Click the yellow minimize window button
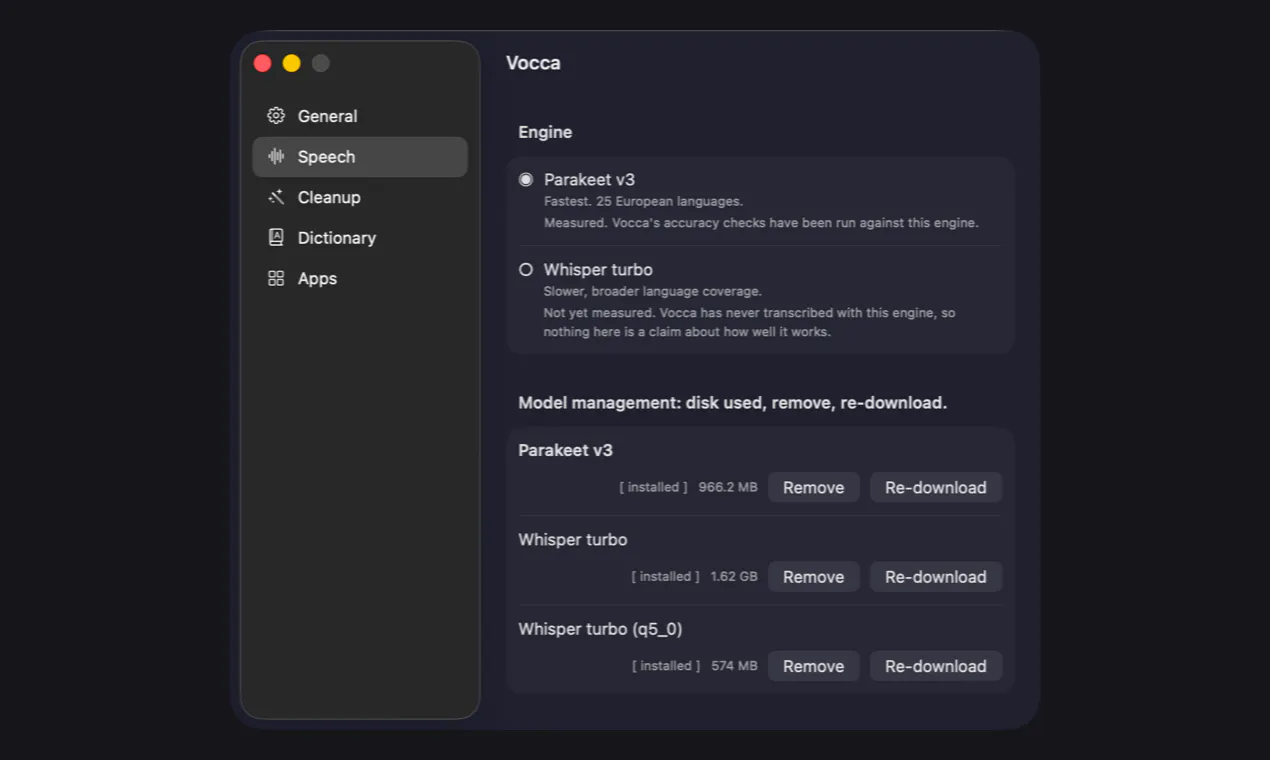Image resolution: width=1270 pixels, height=760 pixels. (291, 63)
